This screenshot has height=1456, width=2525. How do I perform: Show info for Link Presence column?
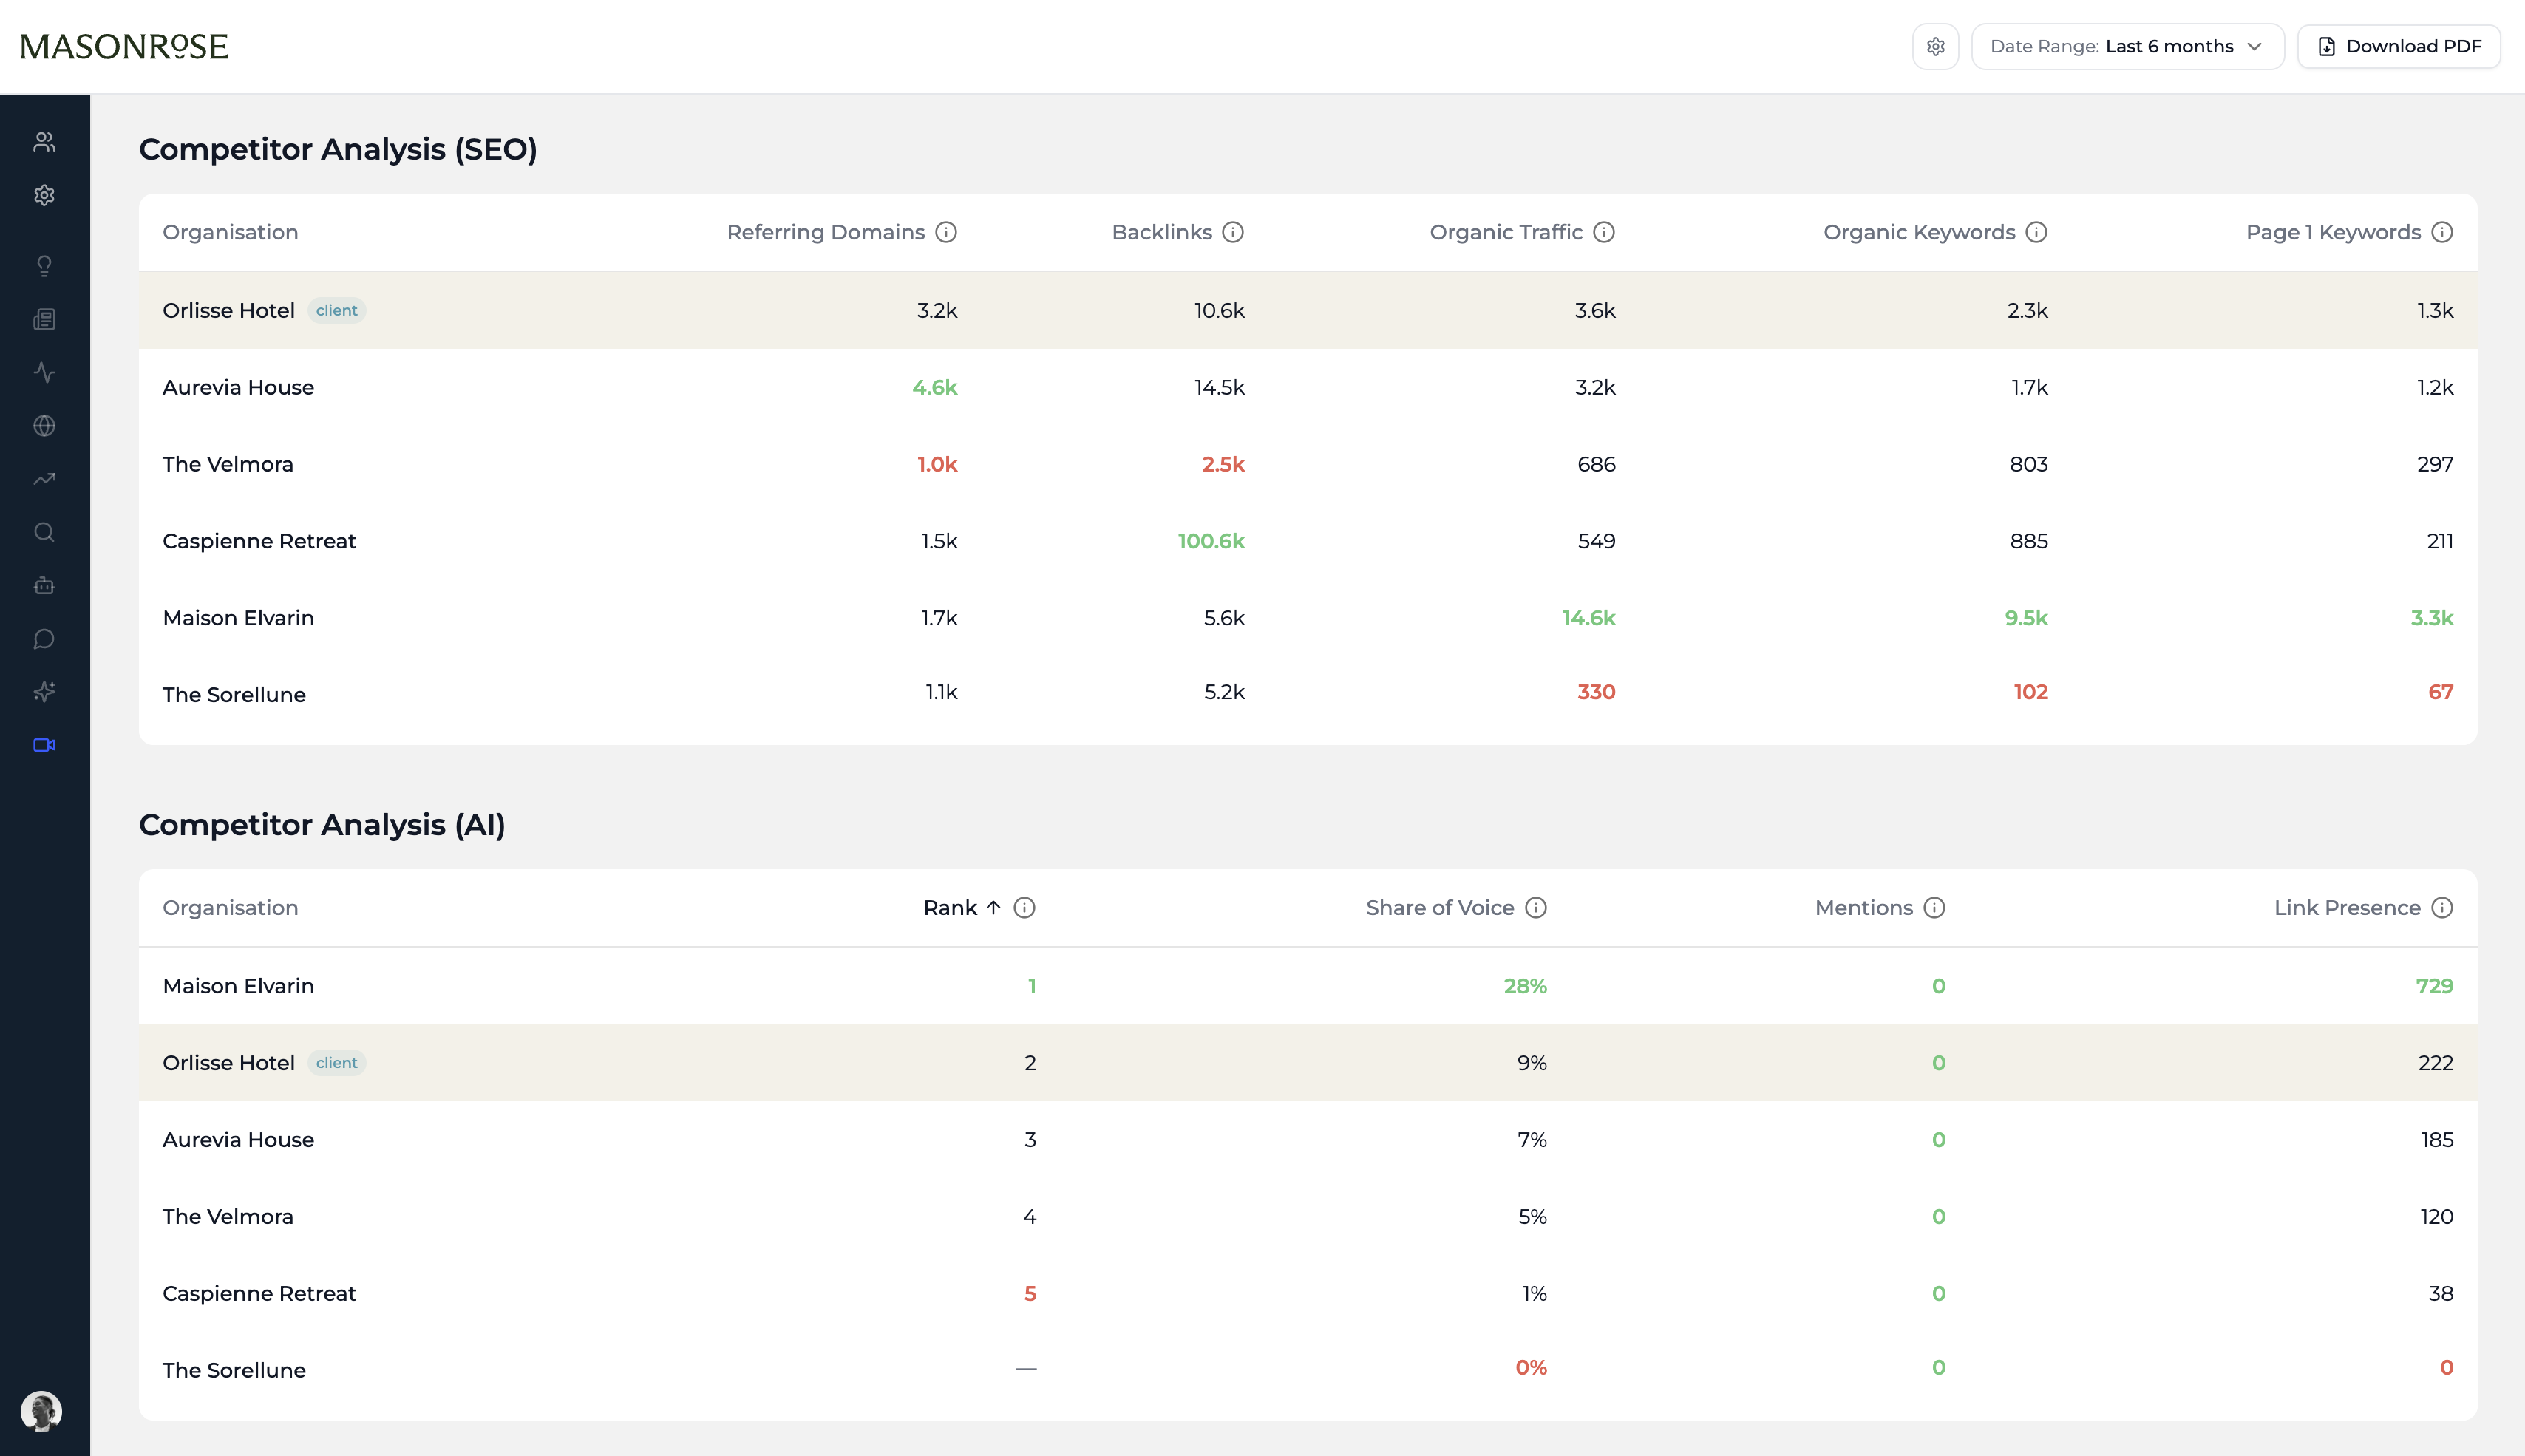coord(2442,907)
